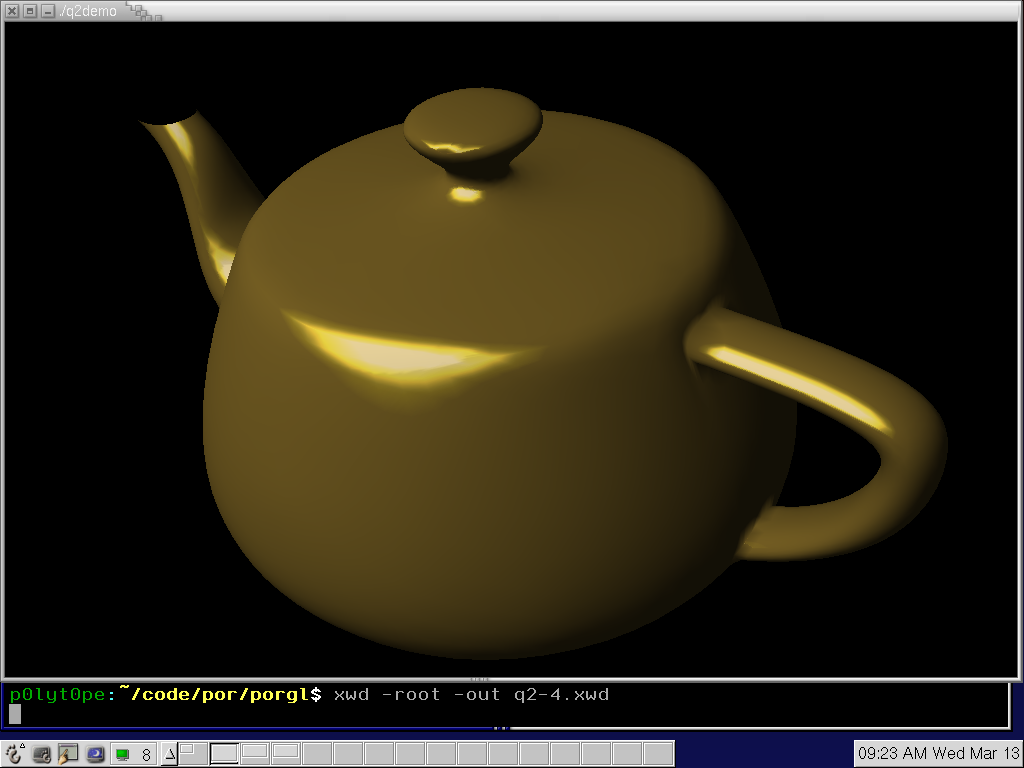Select the highlighted active pager workspace
This screenshot has height=768, width=1024.
click(x=224, y=753)
